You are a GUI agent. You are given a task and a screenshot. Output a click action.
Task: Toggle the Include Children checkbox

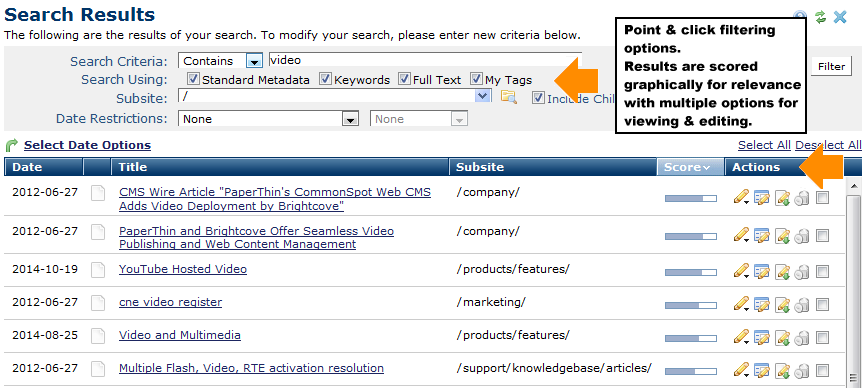tap(539, 98)
